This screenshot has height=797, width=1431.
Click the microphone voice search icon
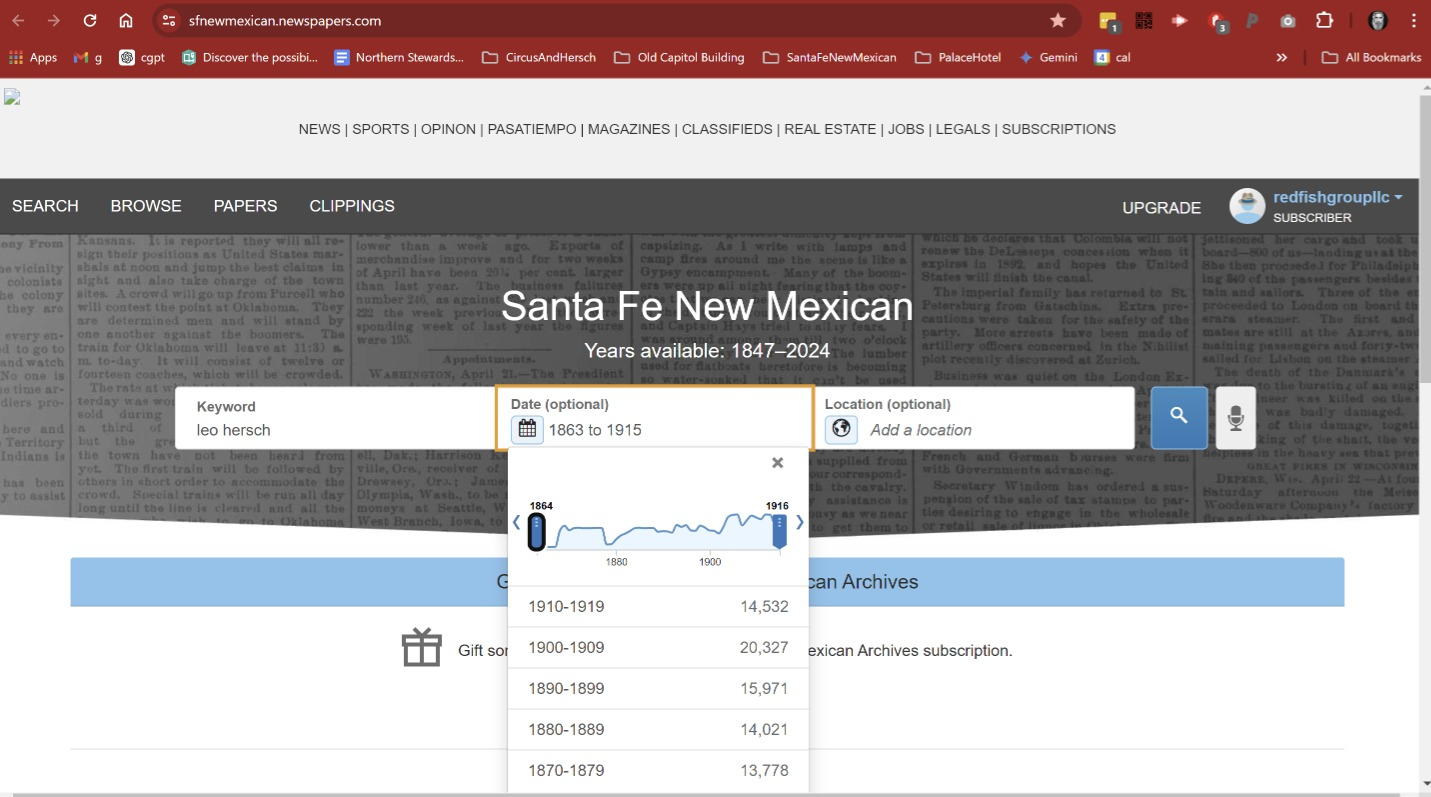coord(1235,417)
